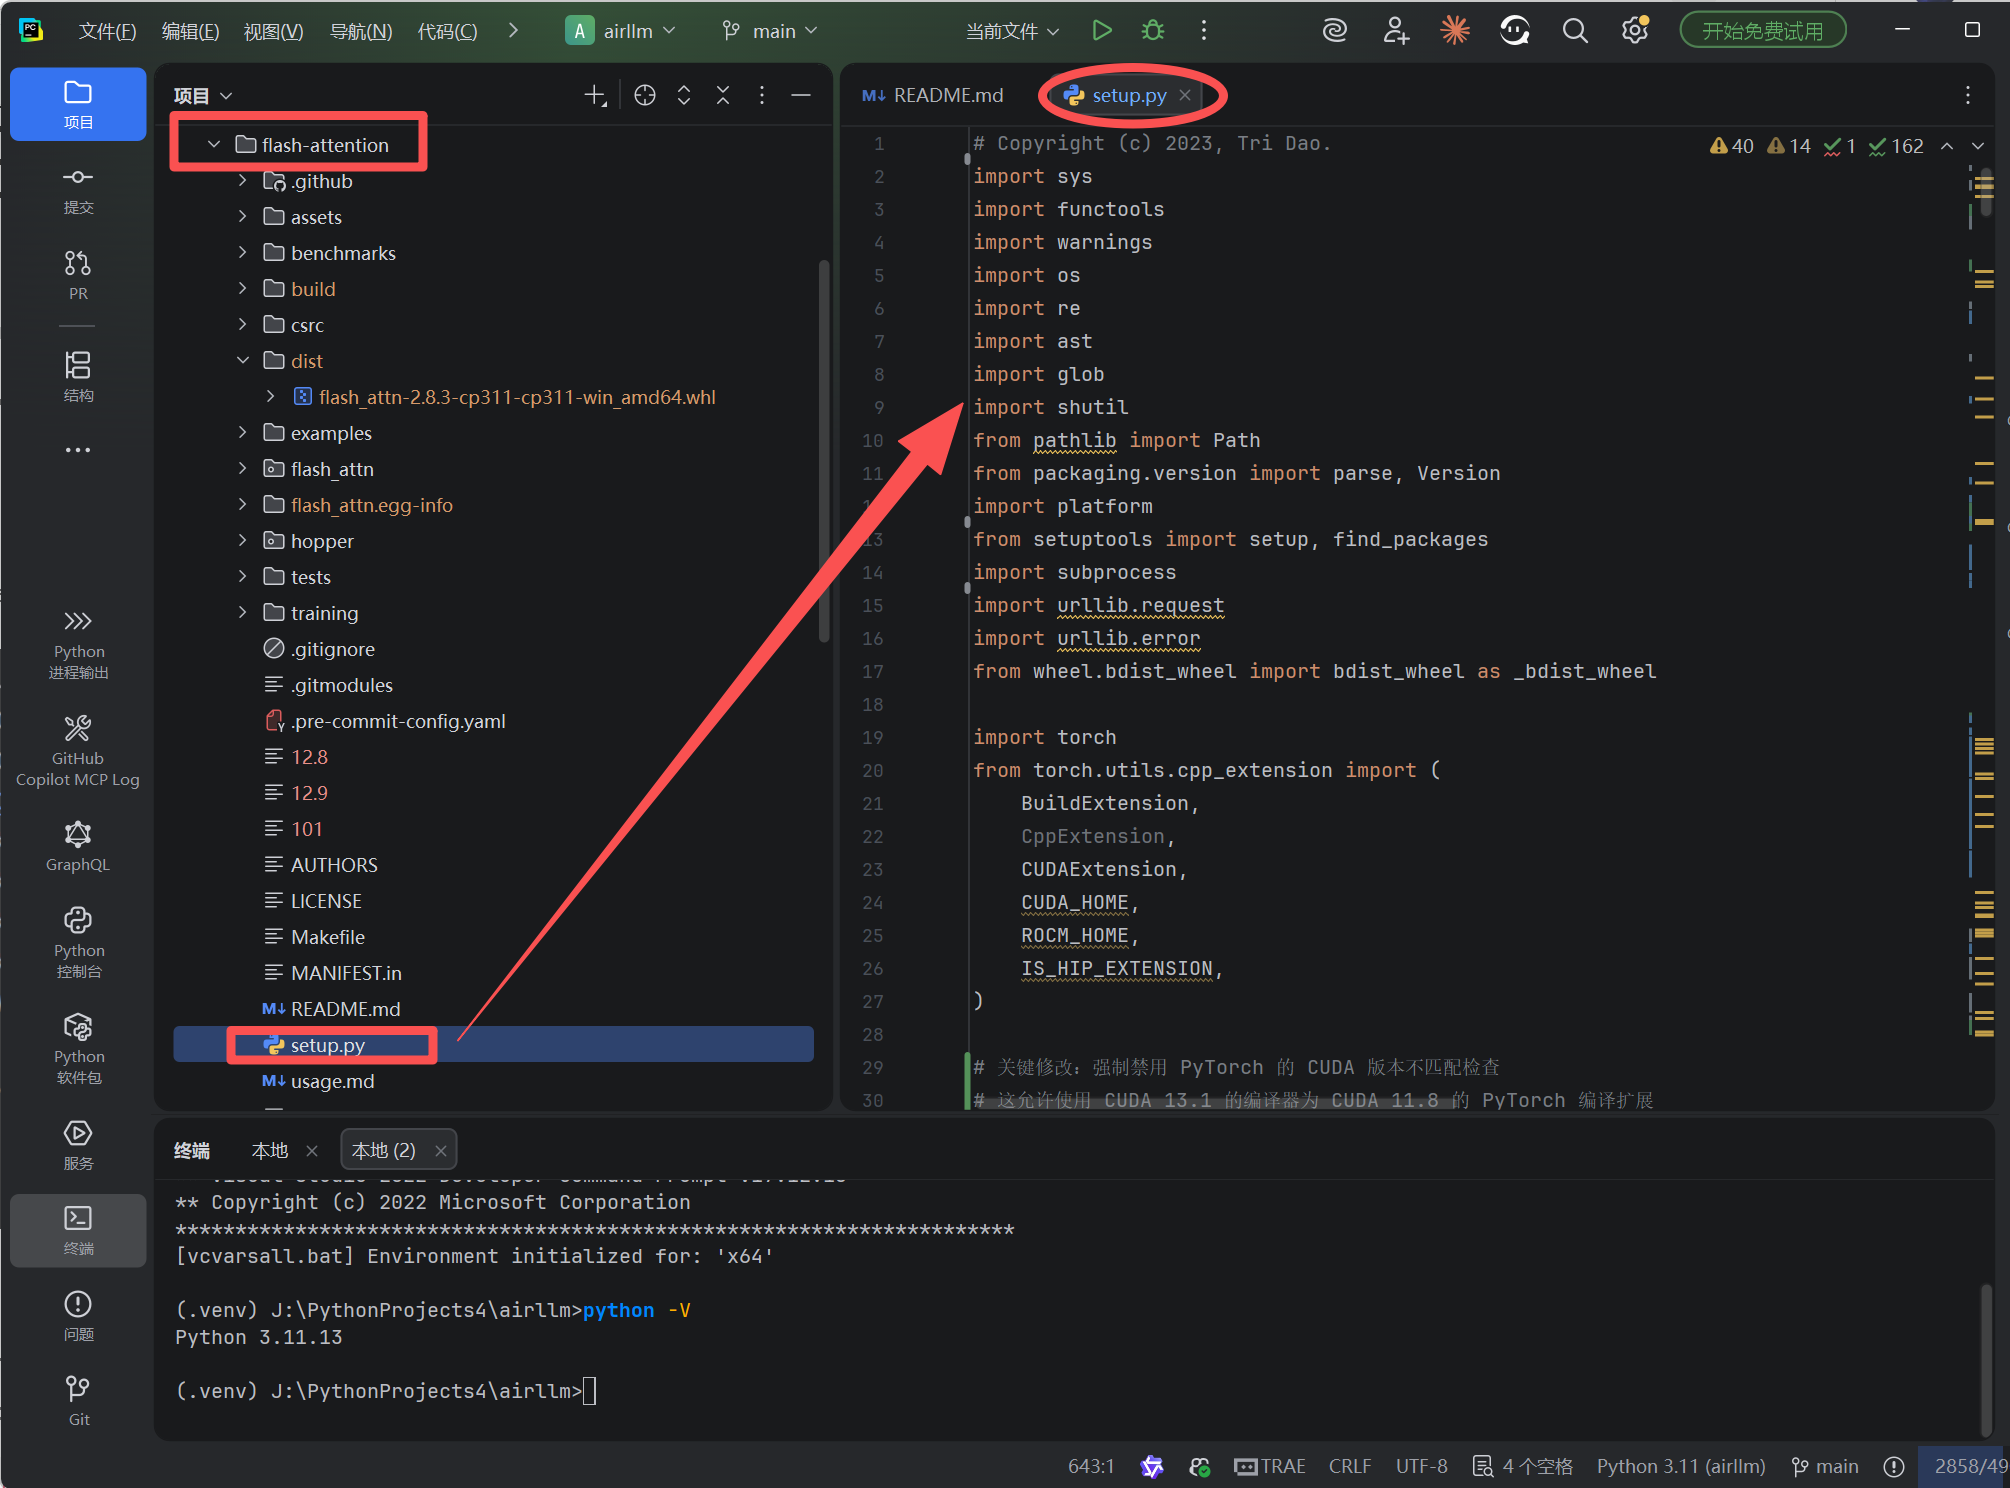The image size is (2010, 1488).
Task: Click the Debug bug icon
Action: (1153, 31)
